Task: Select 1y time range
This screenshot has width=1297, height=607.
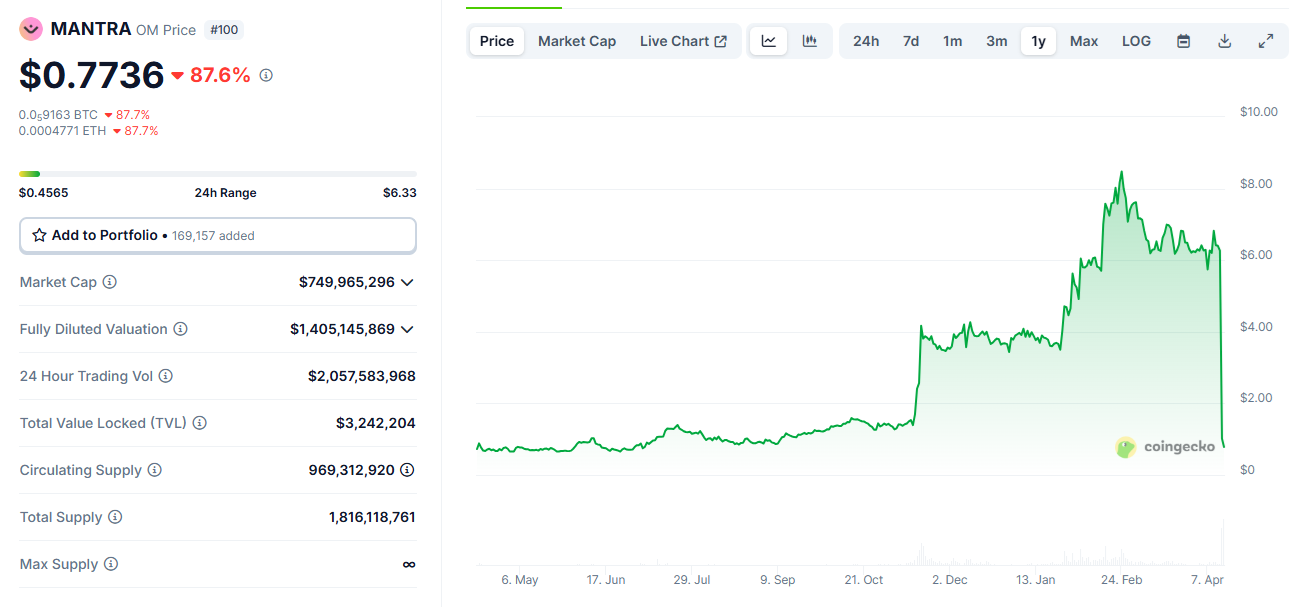Action: click(x=1039, y=41)
